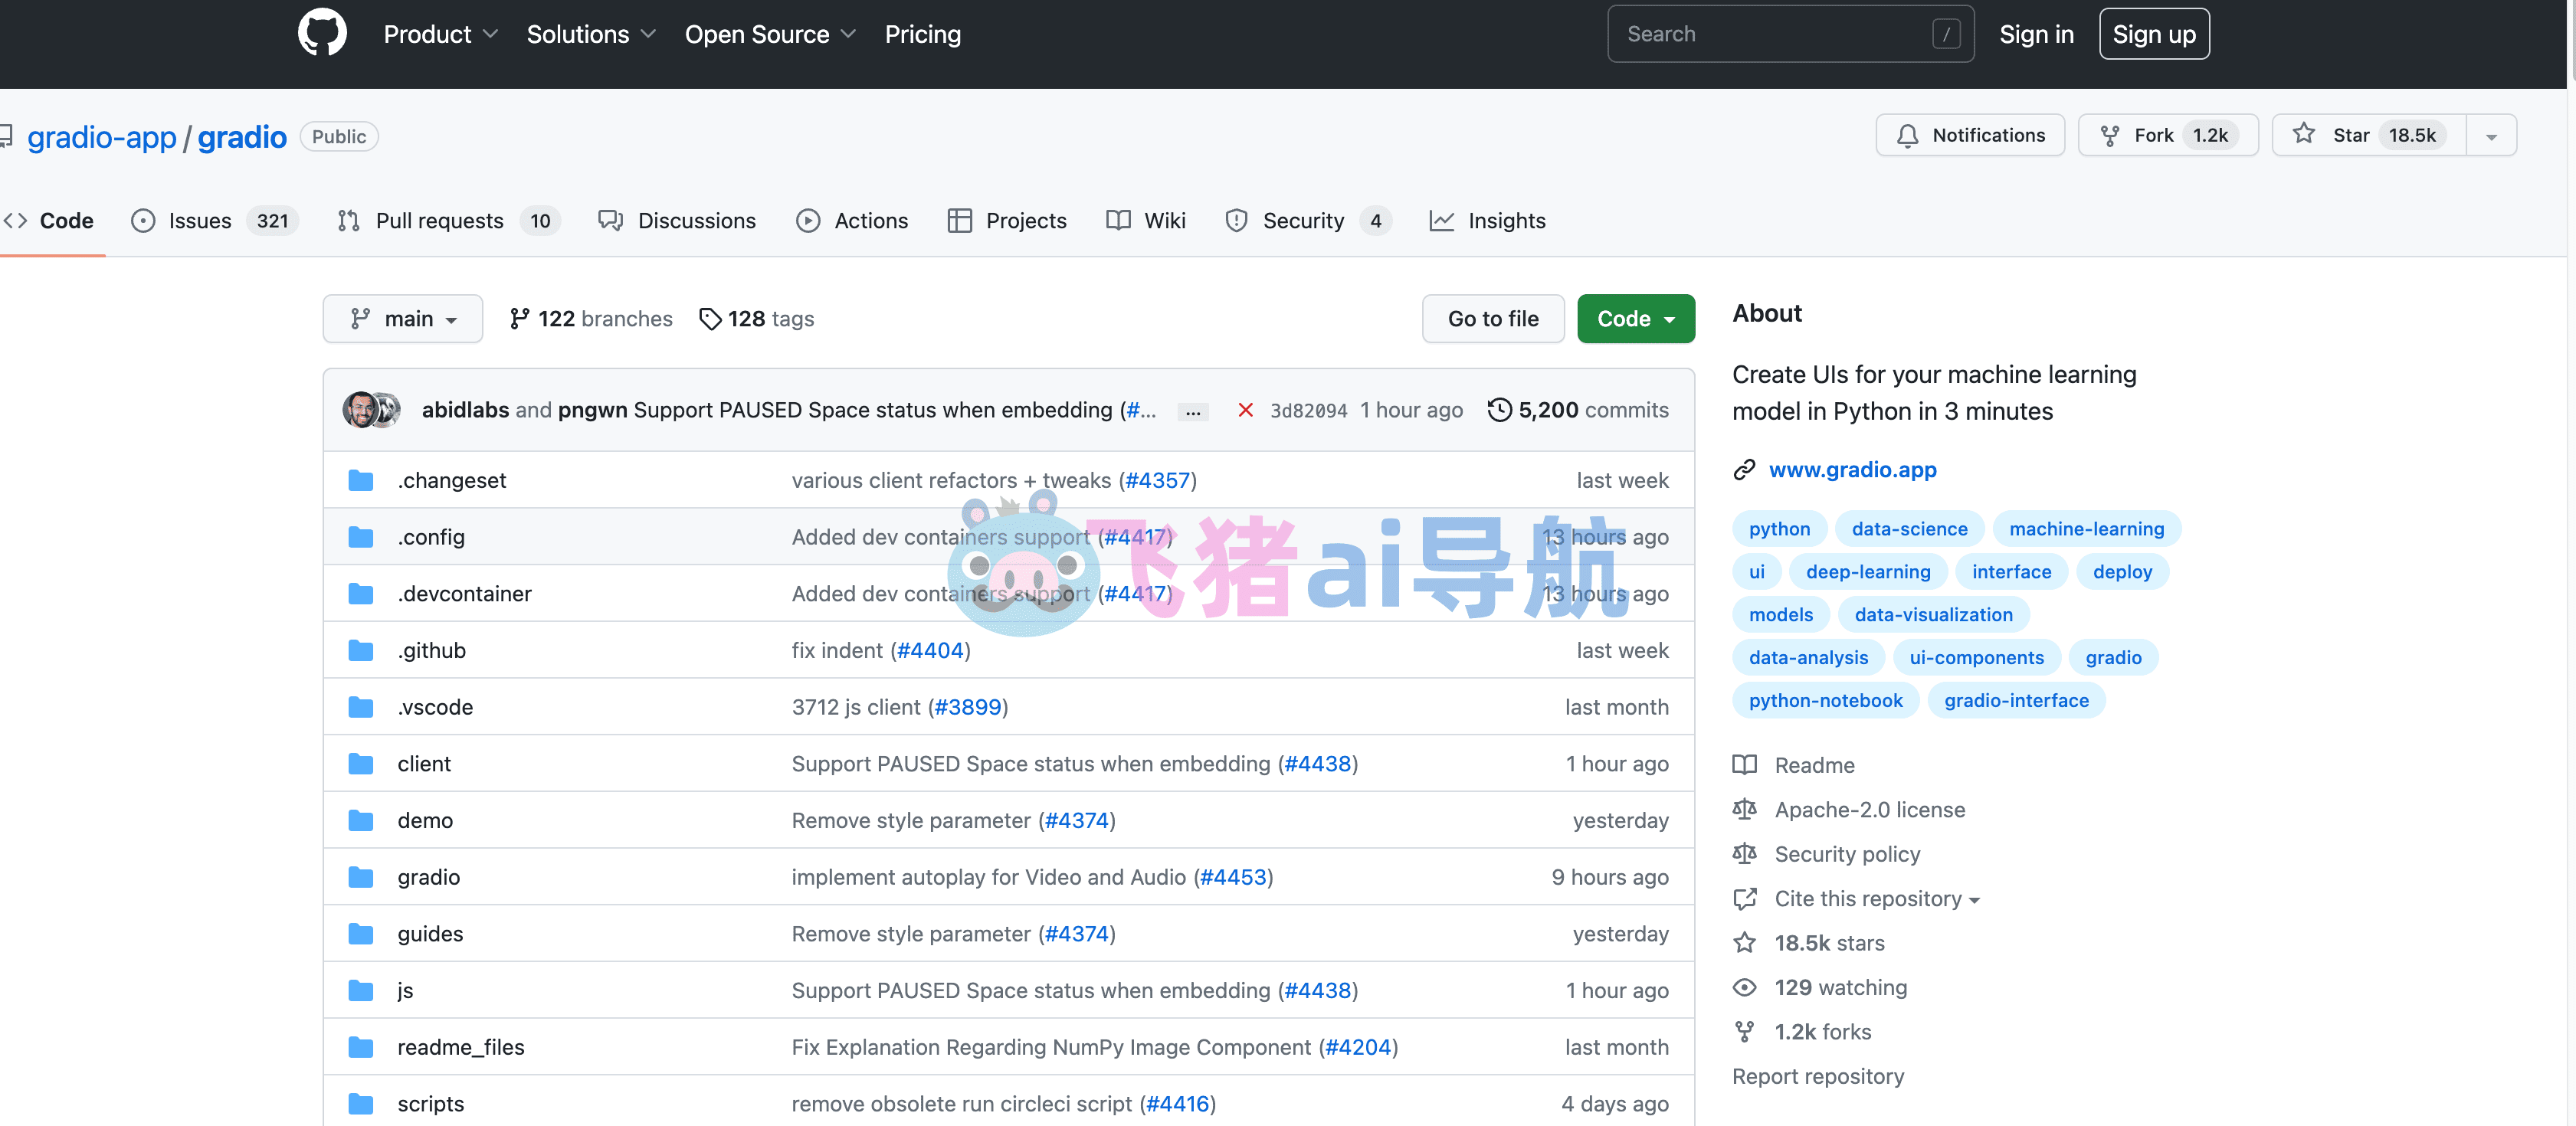Viewport: 2576px width, 1126px height.
Task: Click the tags icon next to 128 tags
Action: pos(710,319)
